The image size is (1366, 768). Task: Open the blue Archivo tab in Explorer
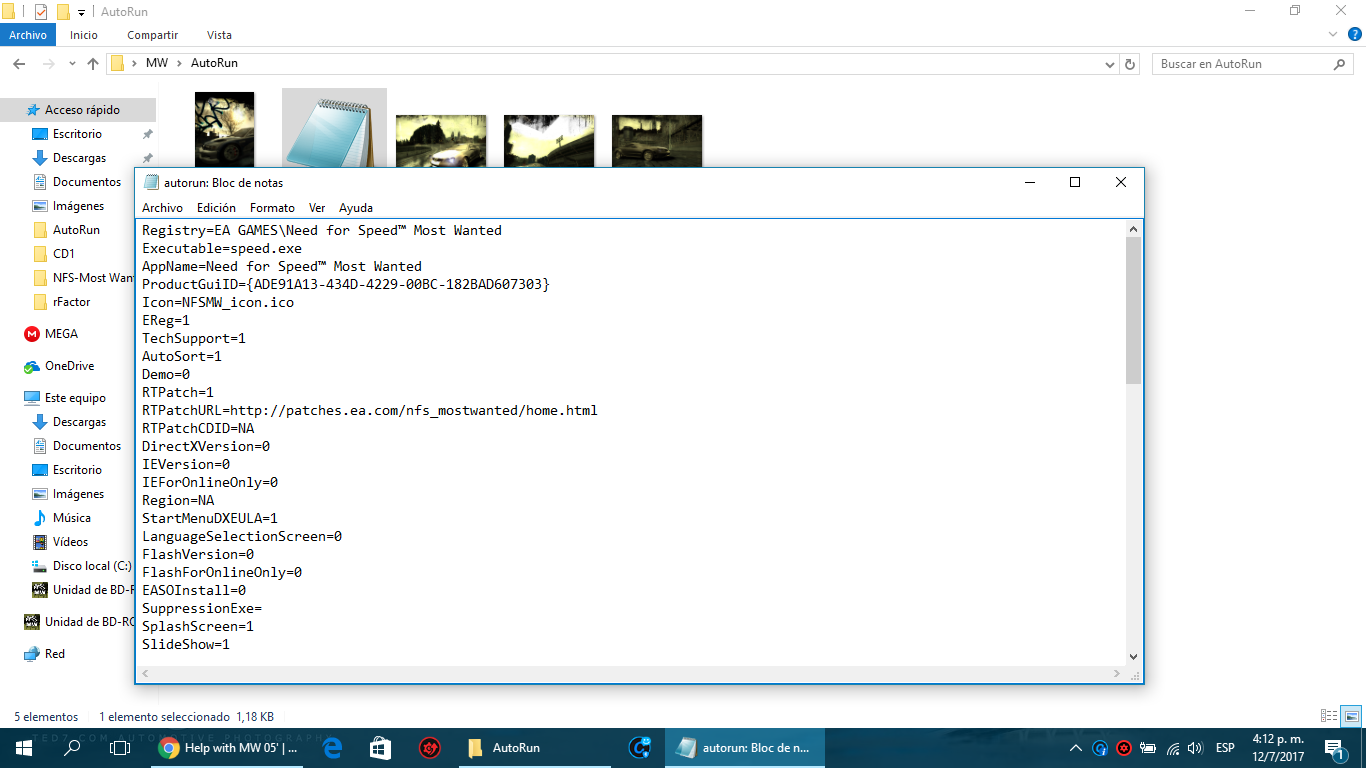click(x=28, y=35)
